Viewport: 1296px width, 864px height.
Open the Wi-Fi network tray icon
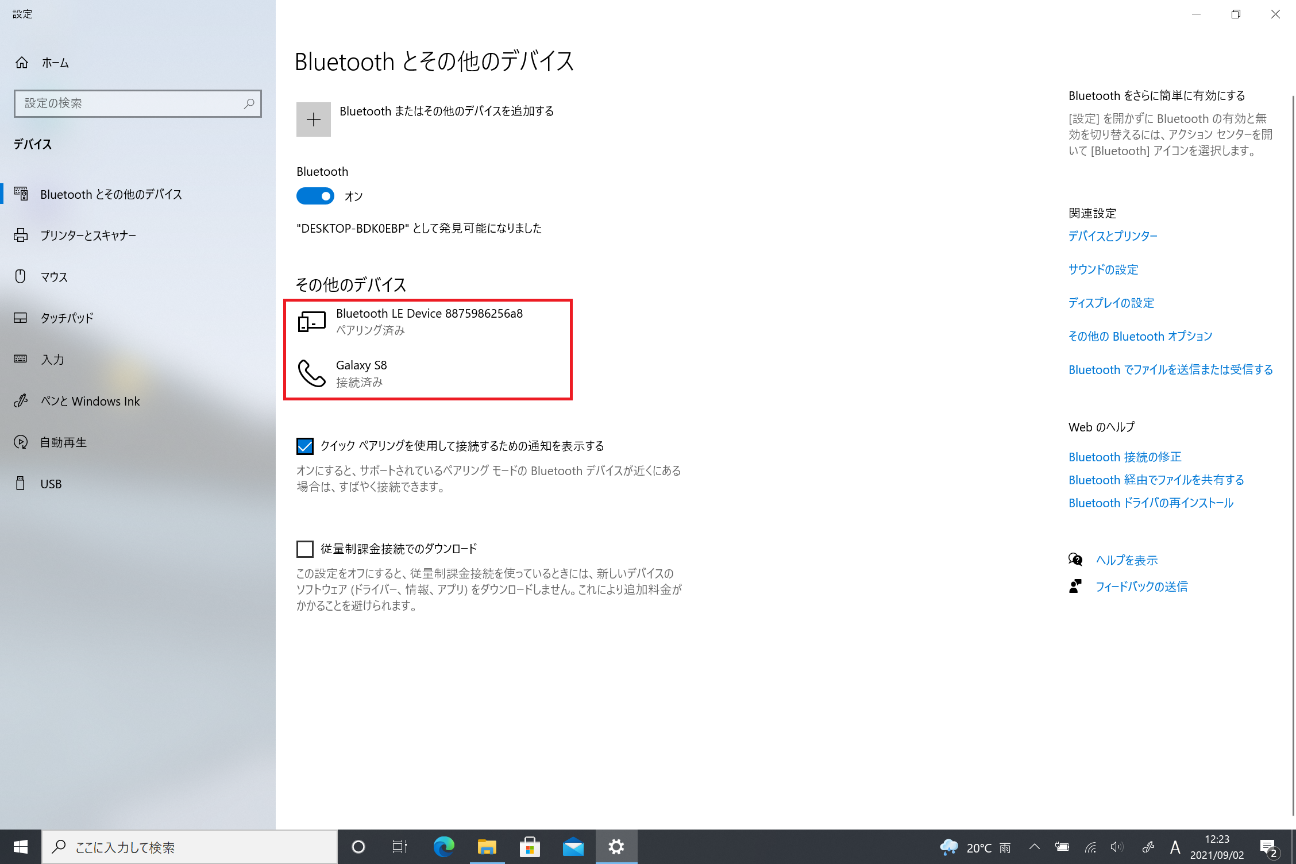(x=1090, y=847)
